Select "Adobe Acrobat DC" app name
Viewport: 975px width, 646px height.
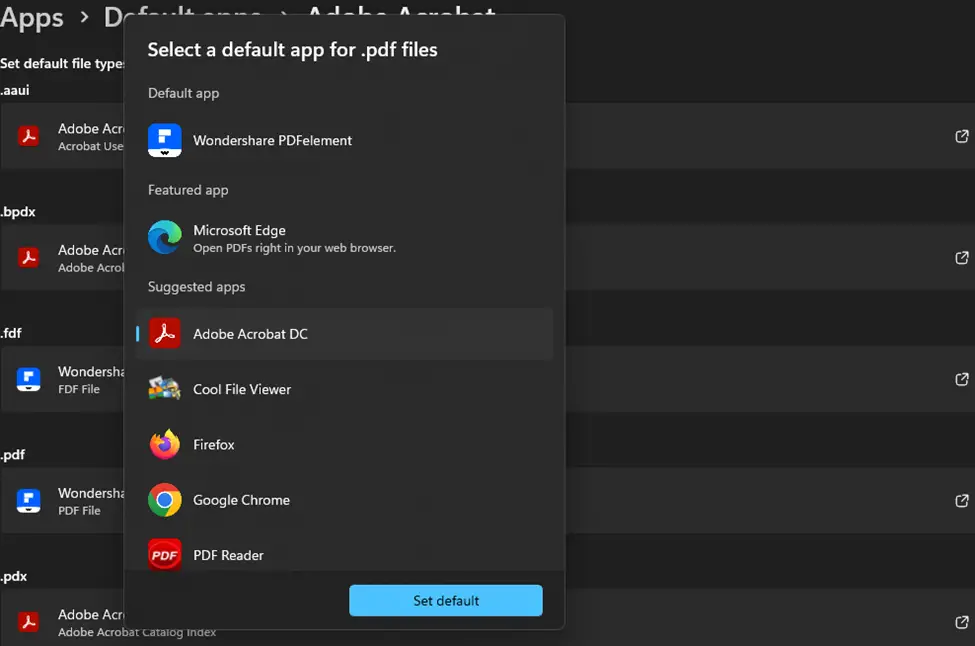pos(250,334)
